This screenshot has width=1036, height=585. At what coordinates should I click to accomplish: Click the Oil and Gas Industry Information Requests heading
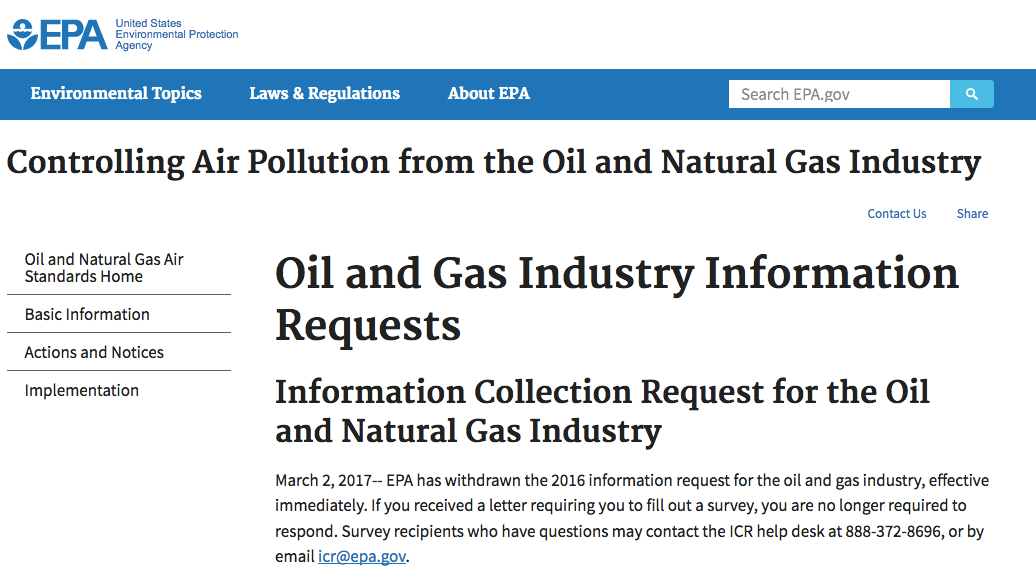(x=616, y=299)
